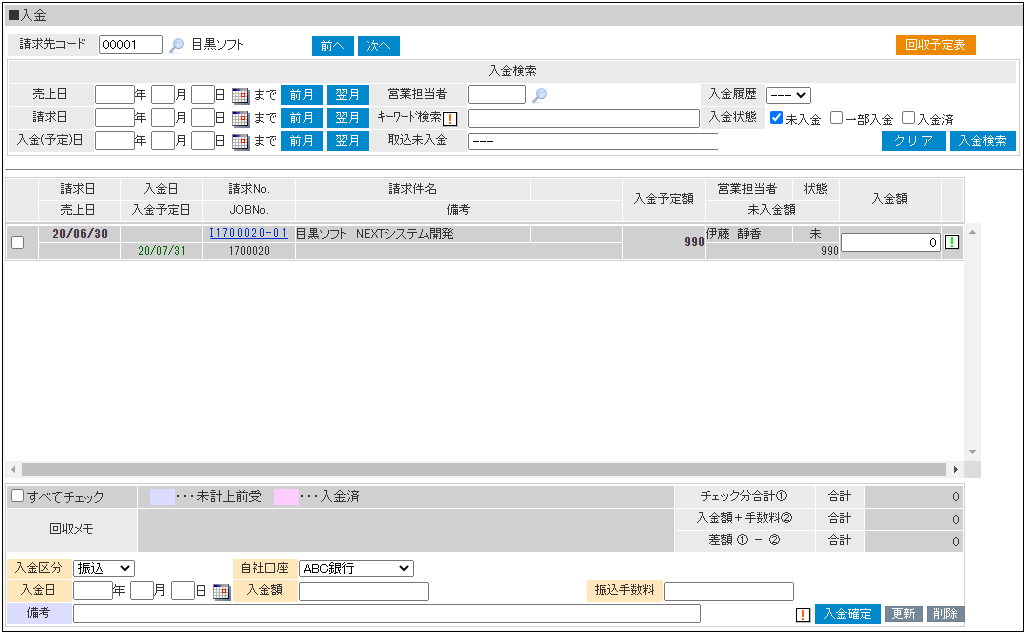Click the date cell 20/06/30

80,234
